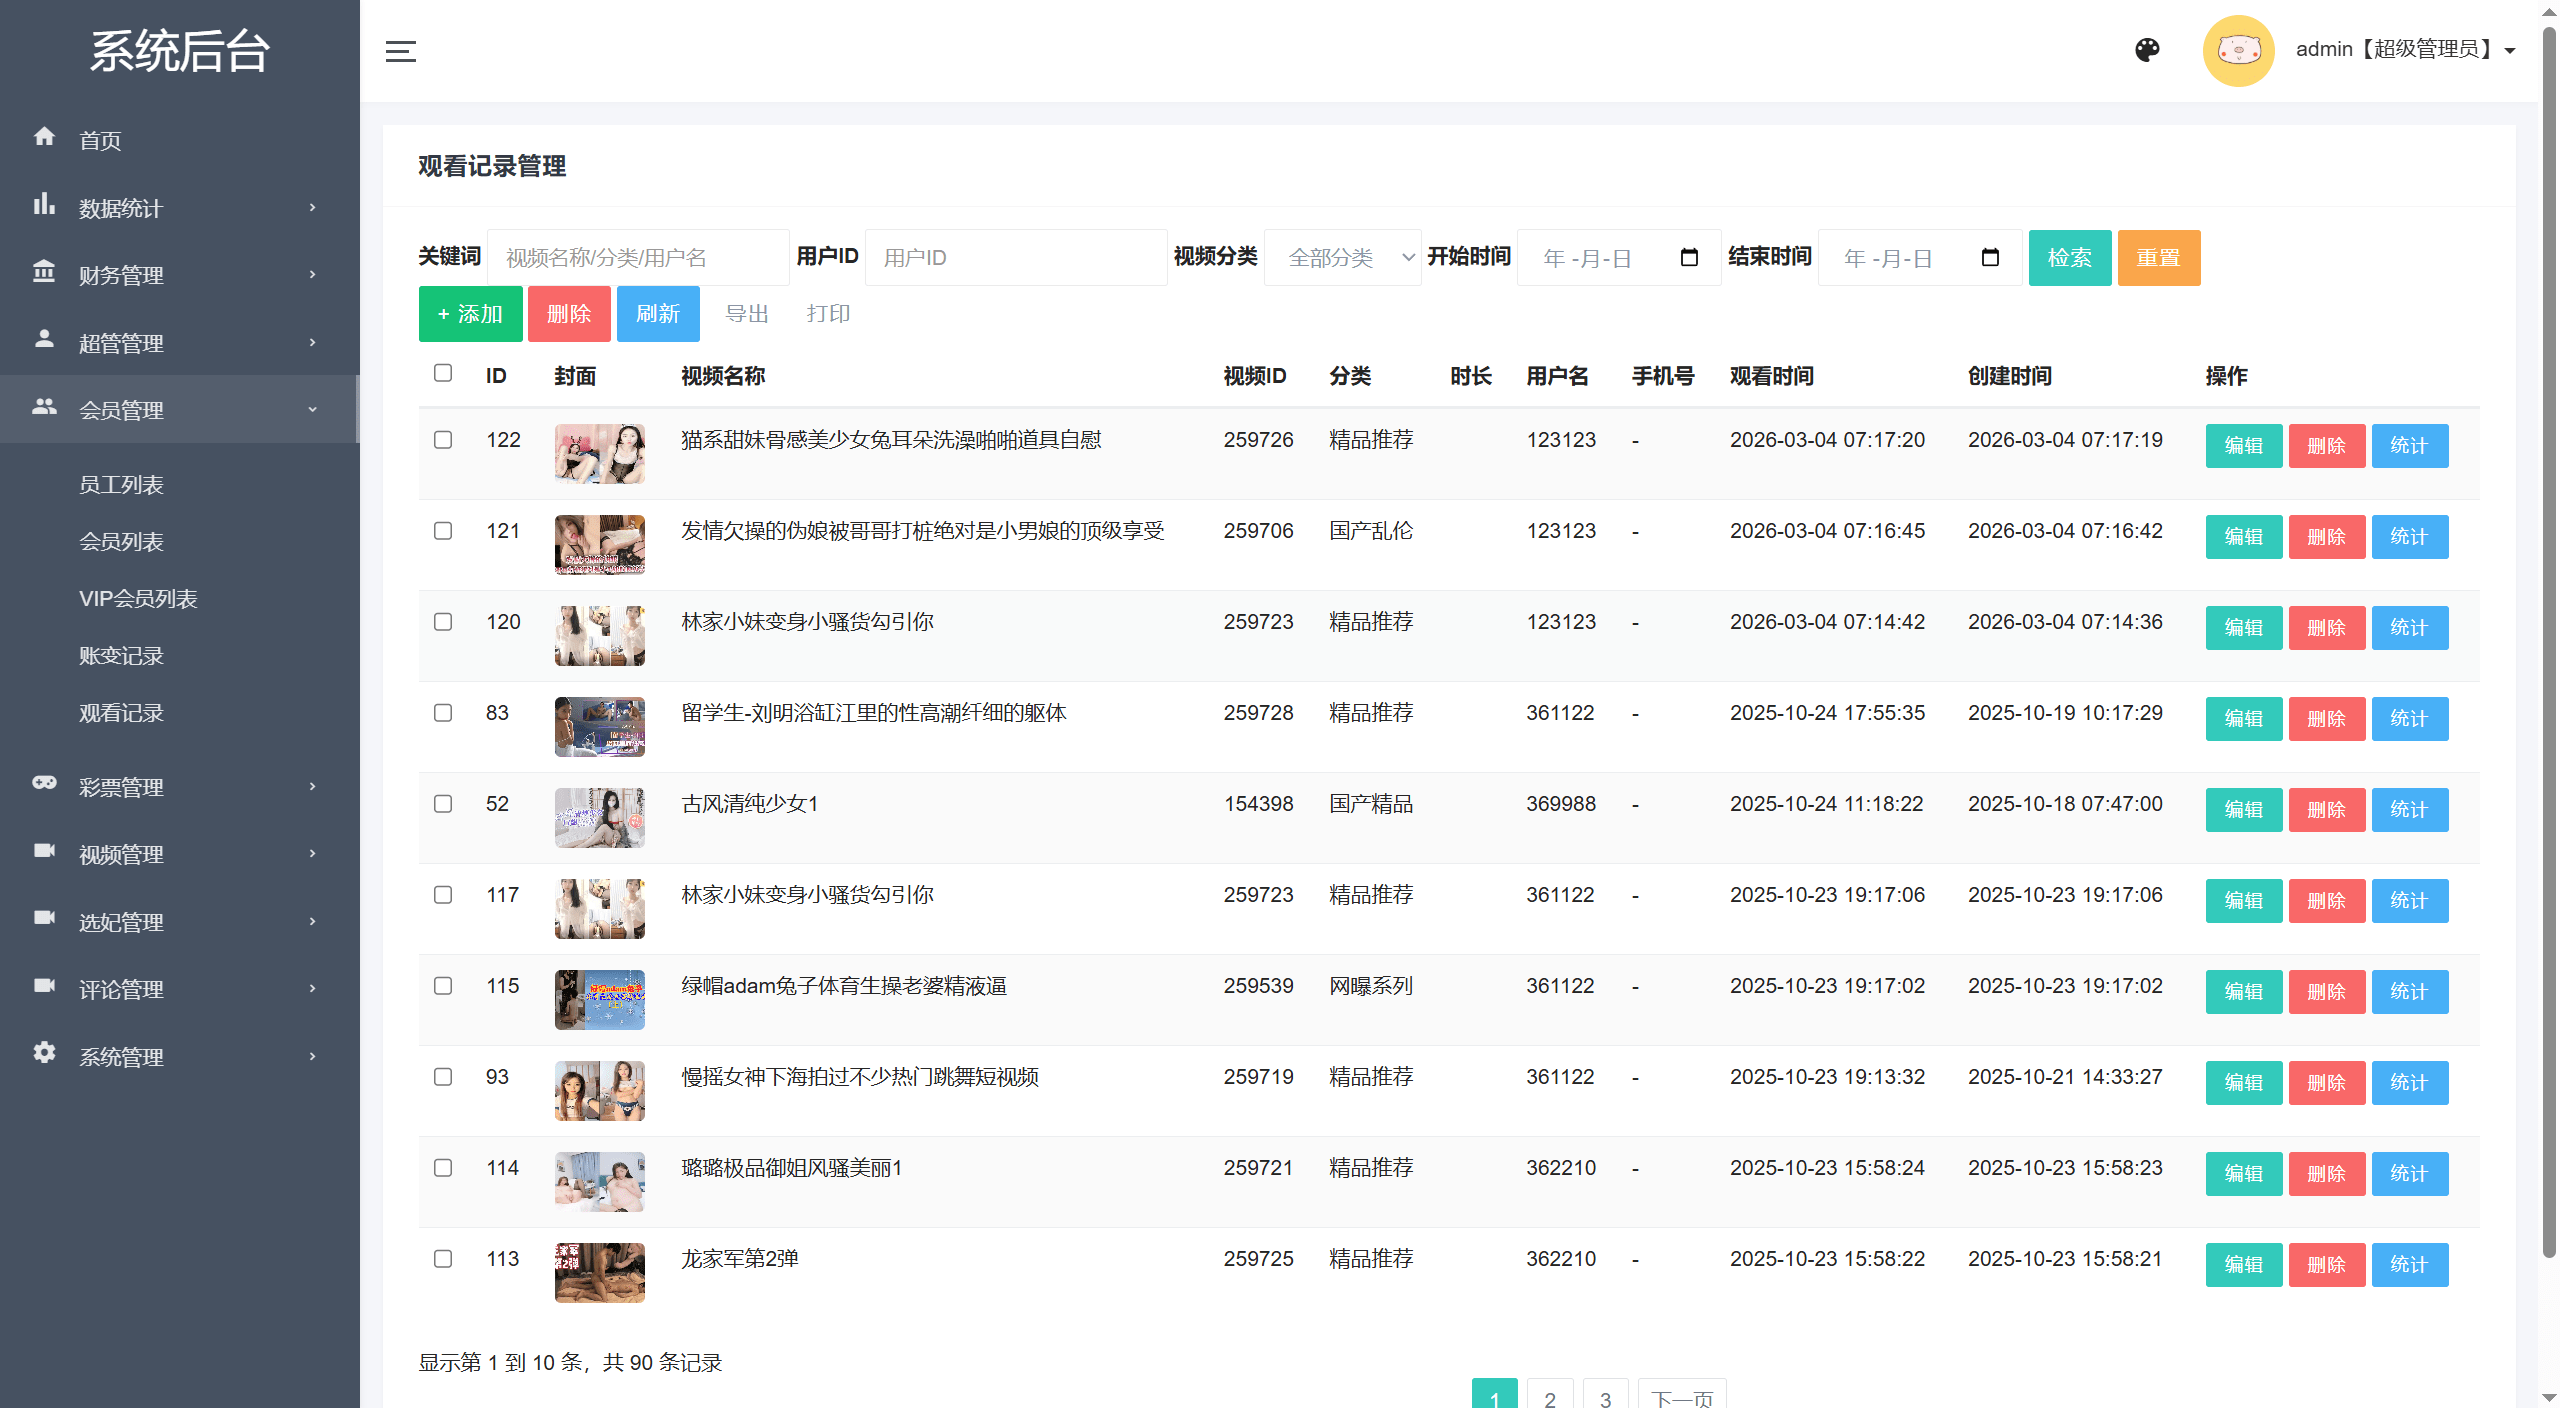Open VIP会员列表 in the sidebar
Screen dimensions: 2560x1408
138,598
